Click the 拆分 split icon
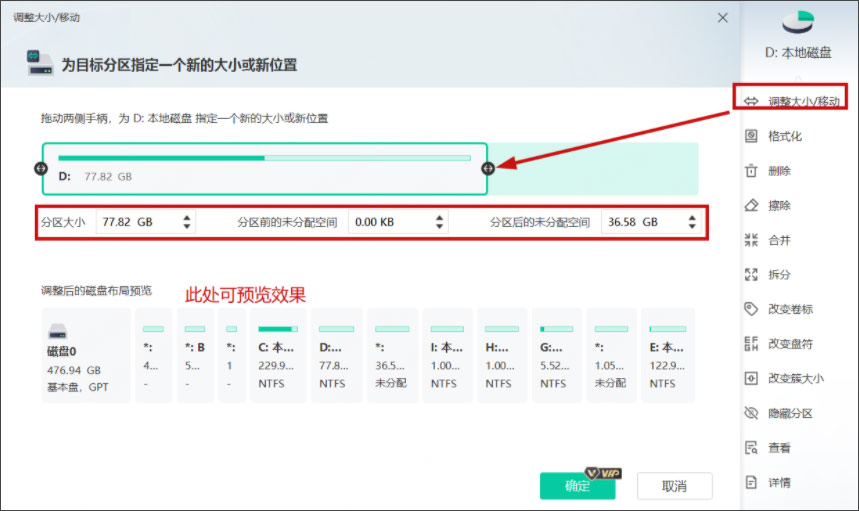 pos(751,274)
